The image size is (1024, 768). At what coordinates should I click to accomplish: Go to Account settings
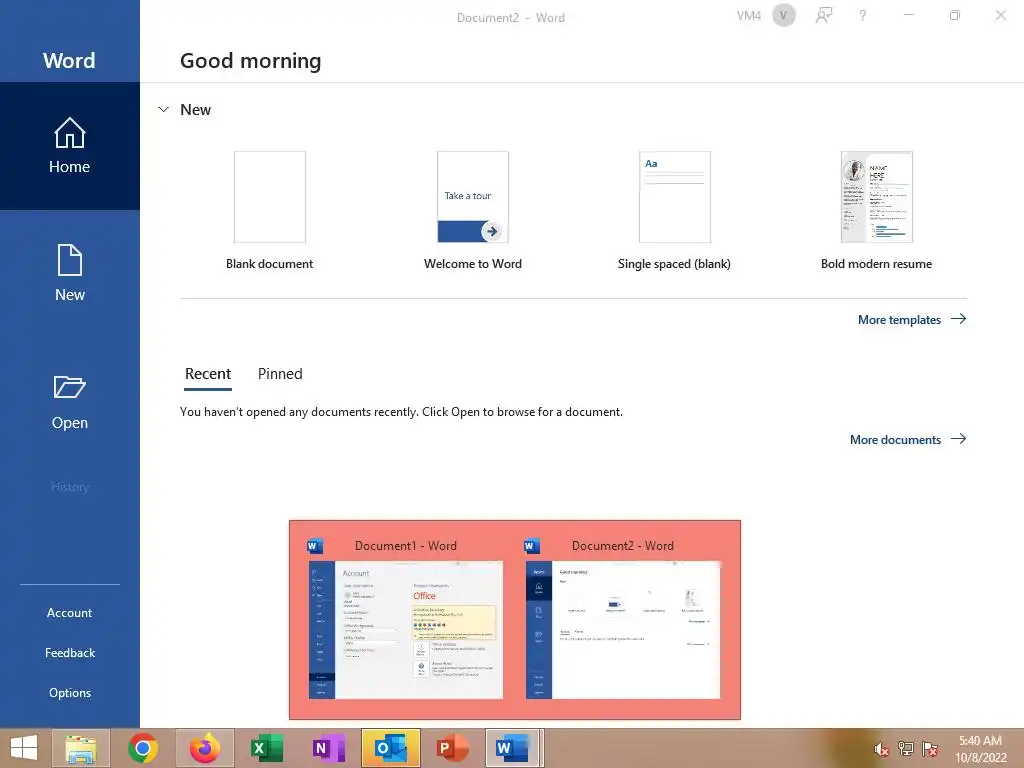pyautogui.click(x=69, y=613)
